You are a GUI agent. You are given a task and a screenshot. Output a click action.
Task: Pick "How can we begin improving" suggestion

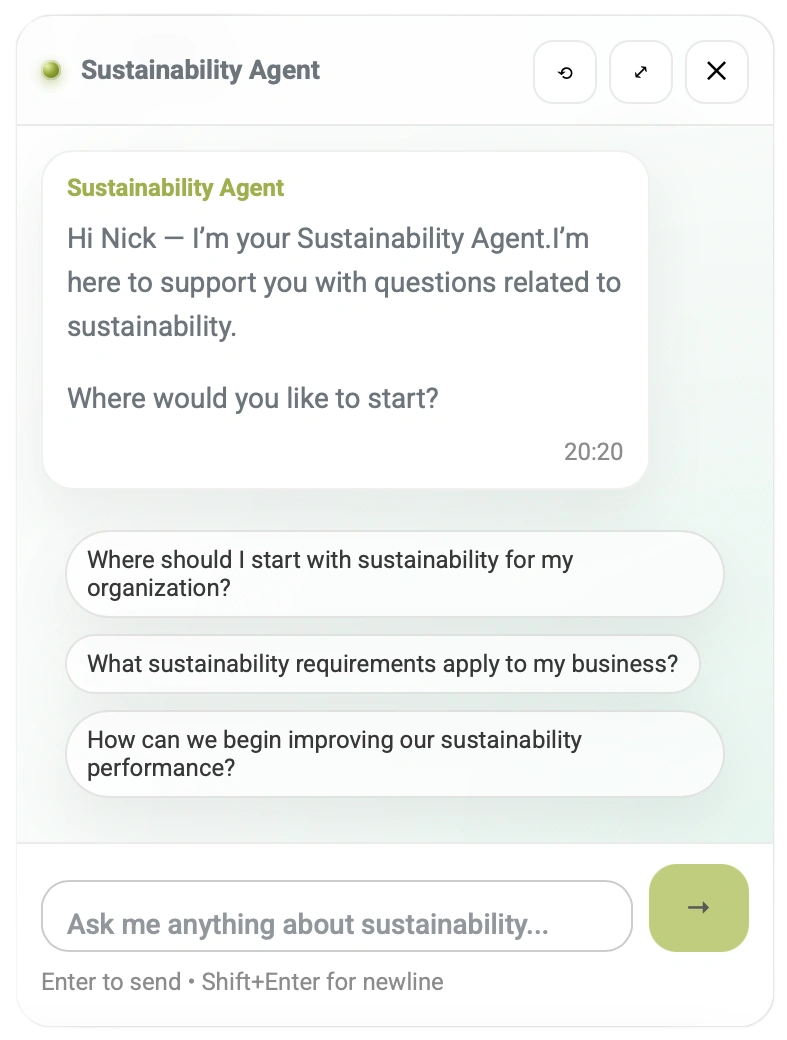394,754
